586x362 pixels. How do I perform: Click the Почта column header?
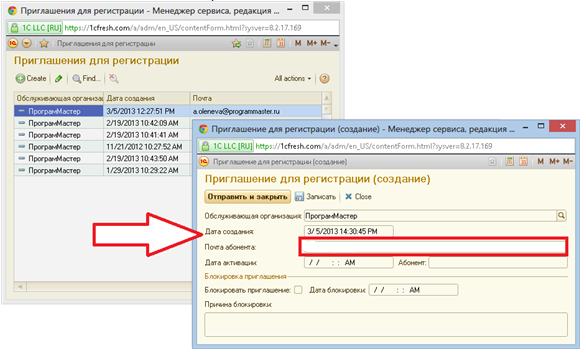256,98
